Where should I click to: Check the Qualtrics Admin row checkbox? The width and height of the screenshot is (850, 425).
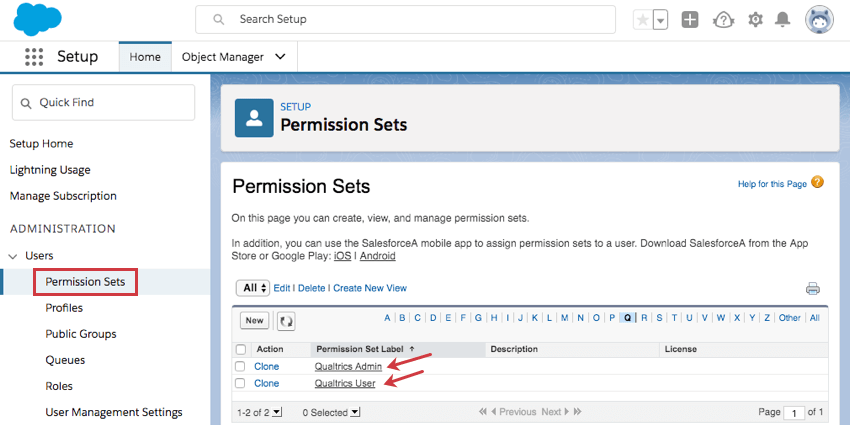[240, 366]
